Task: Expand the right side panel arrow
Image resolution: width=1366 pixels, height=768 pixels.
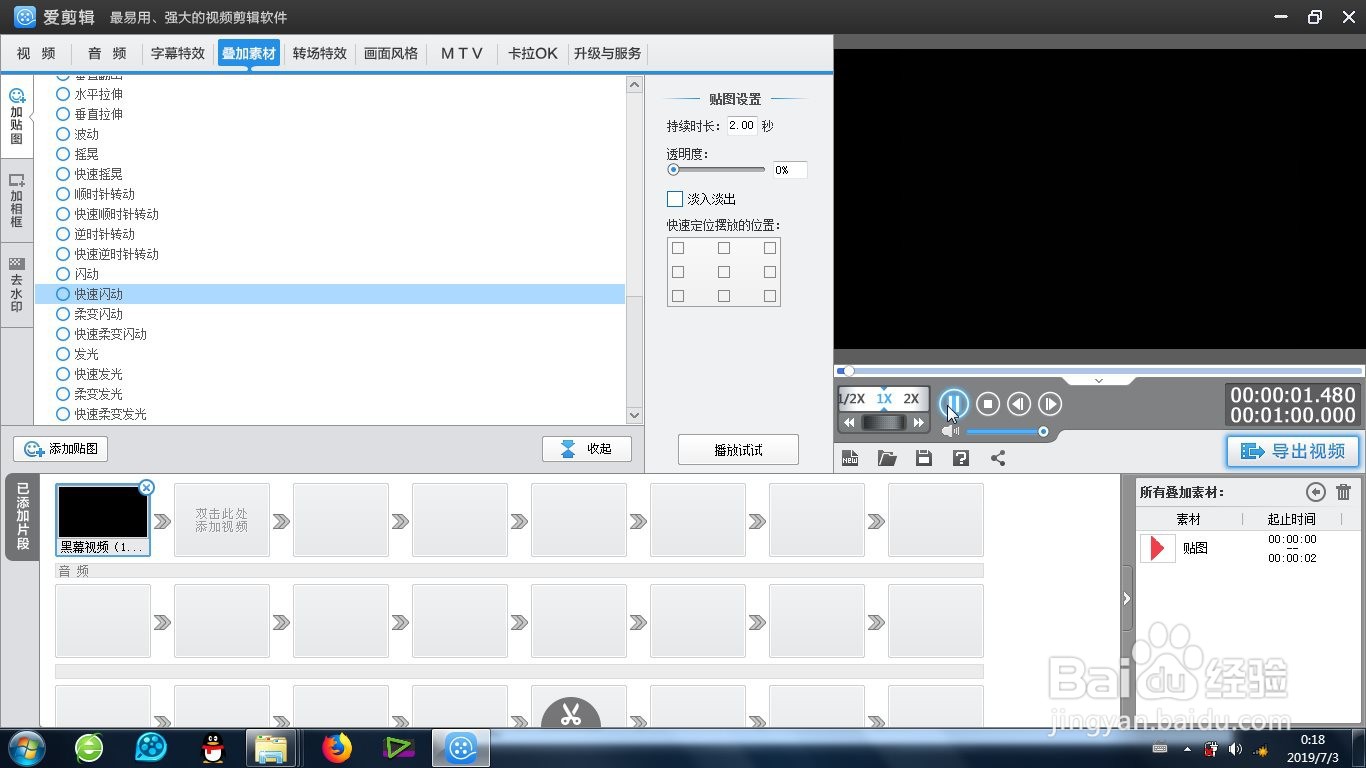Action: [x=1126, y=596]
